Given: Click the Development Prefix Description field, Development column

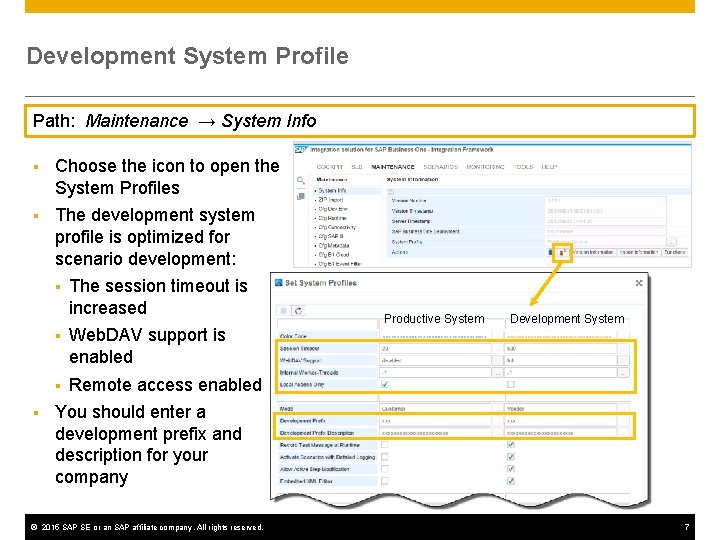Looking at the screenshot, I should [561, 433].
